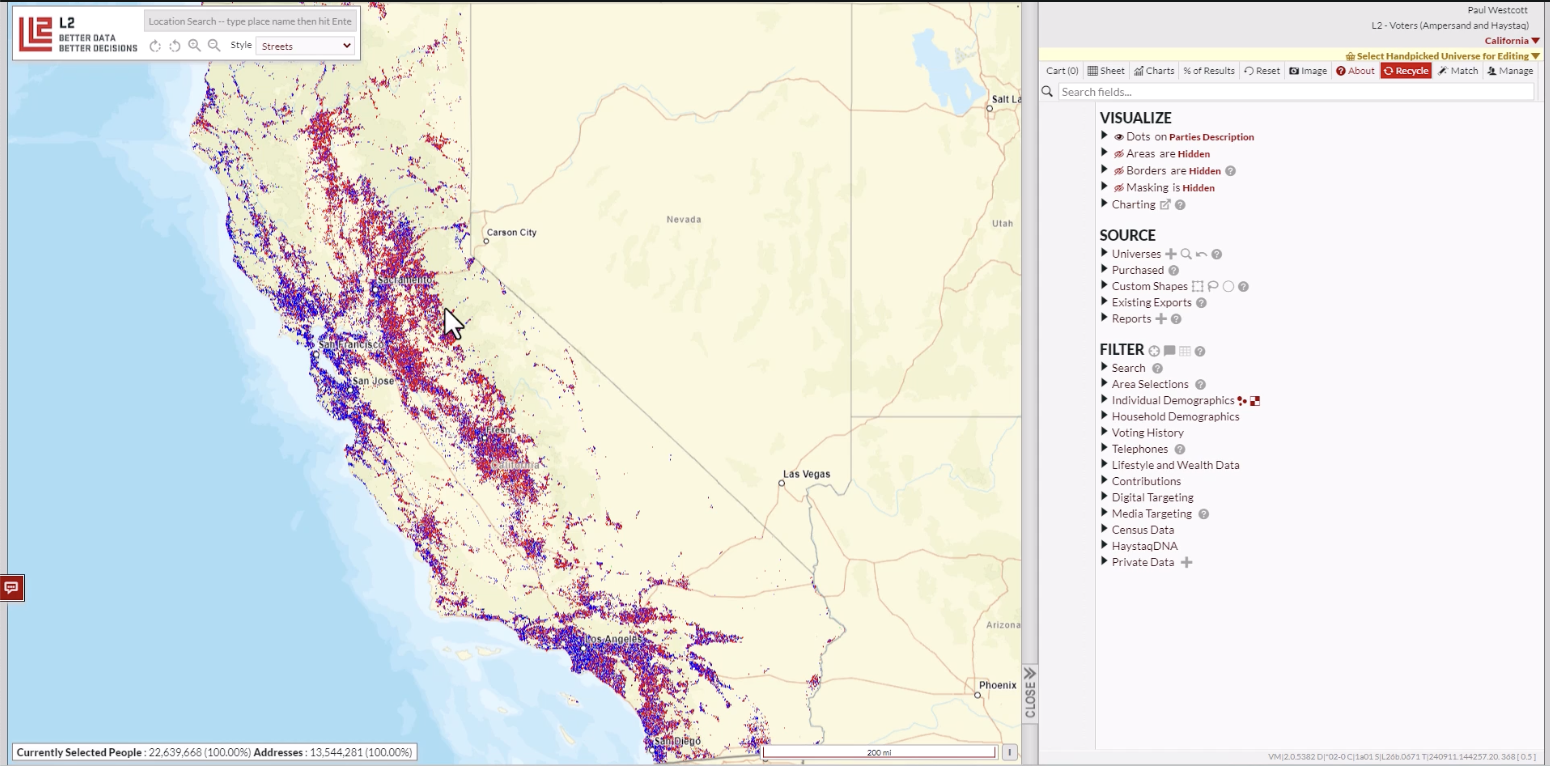The width and height of the screenshot is (1550, 766).
Task: Expand Lifestyle and Wealth Data
Action: point(1104,465)
